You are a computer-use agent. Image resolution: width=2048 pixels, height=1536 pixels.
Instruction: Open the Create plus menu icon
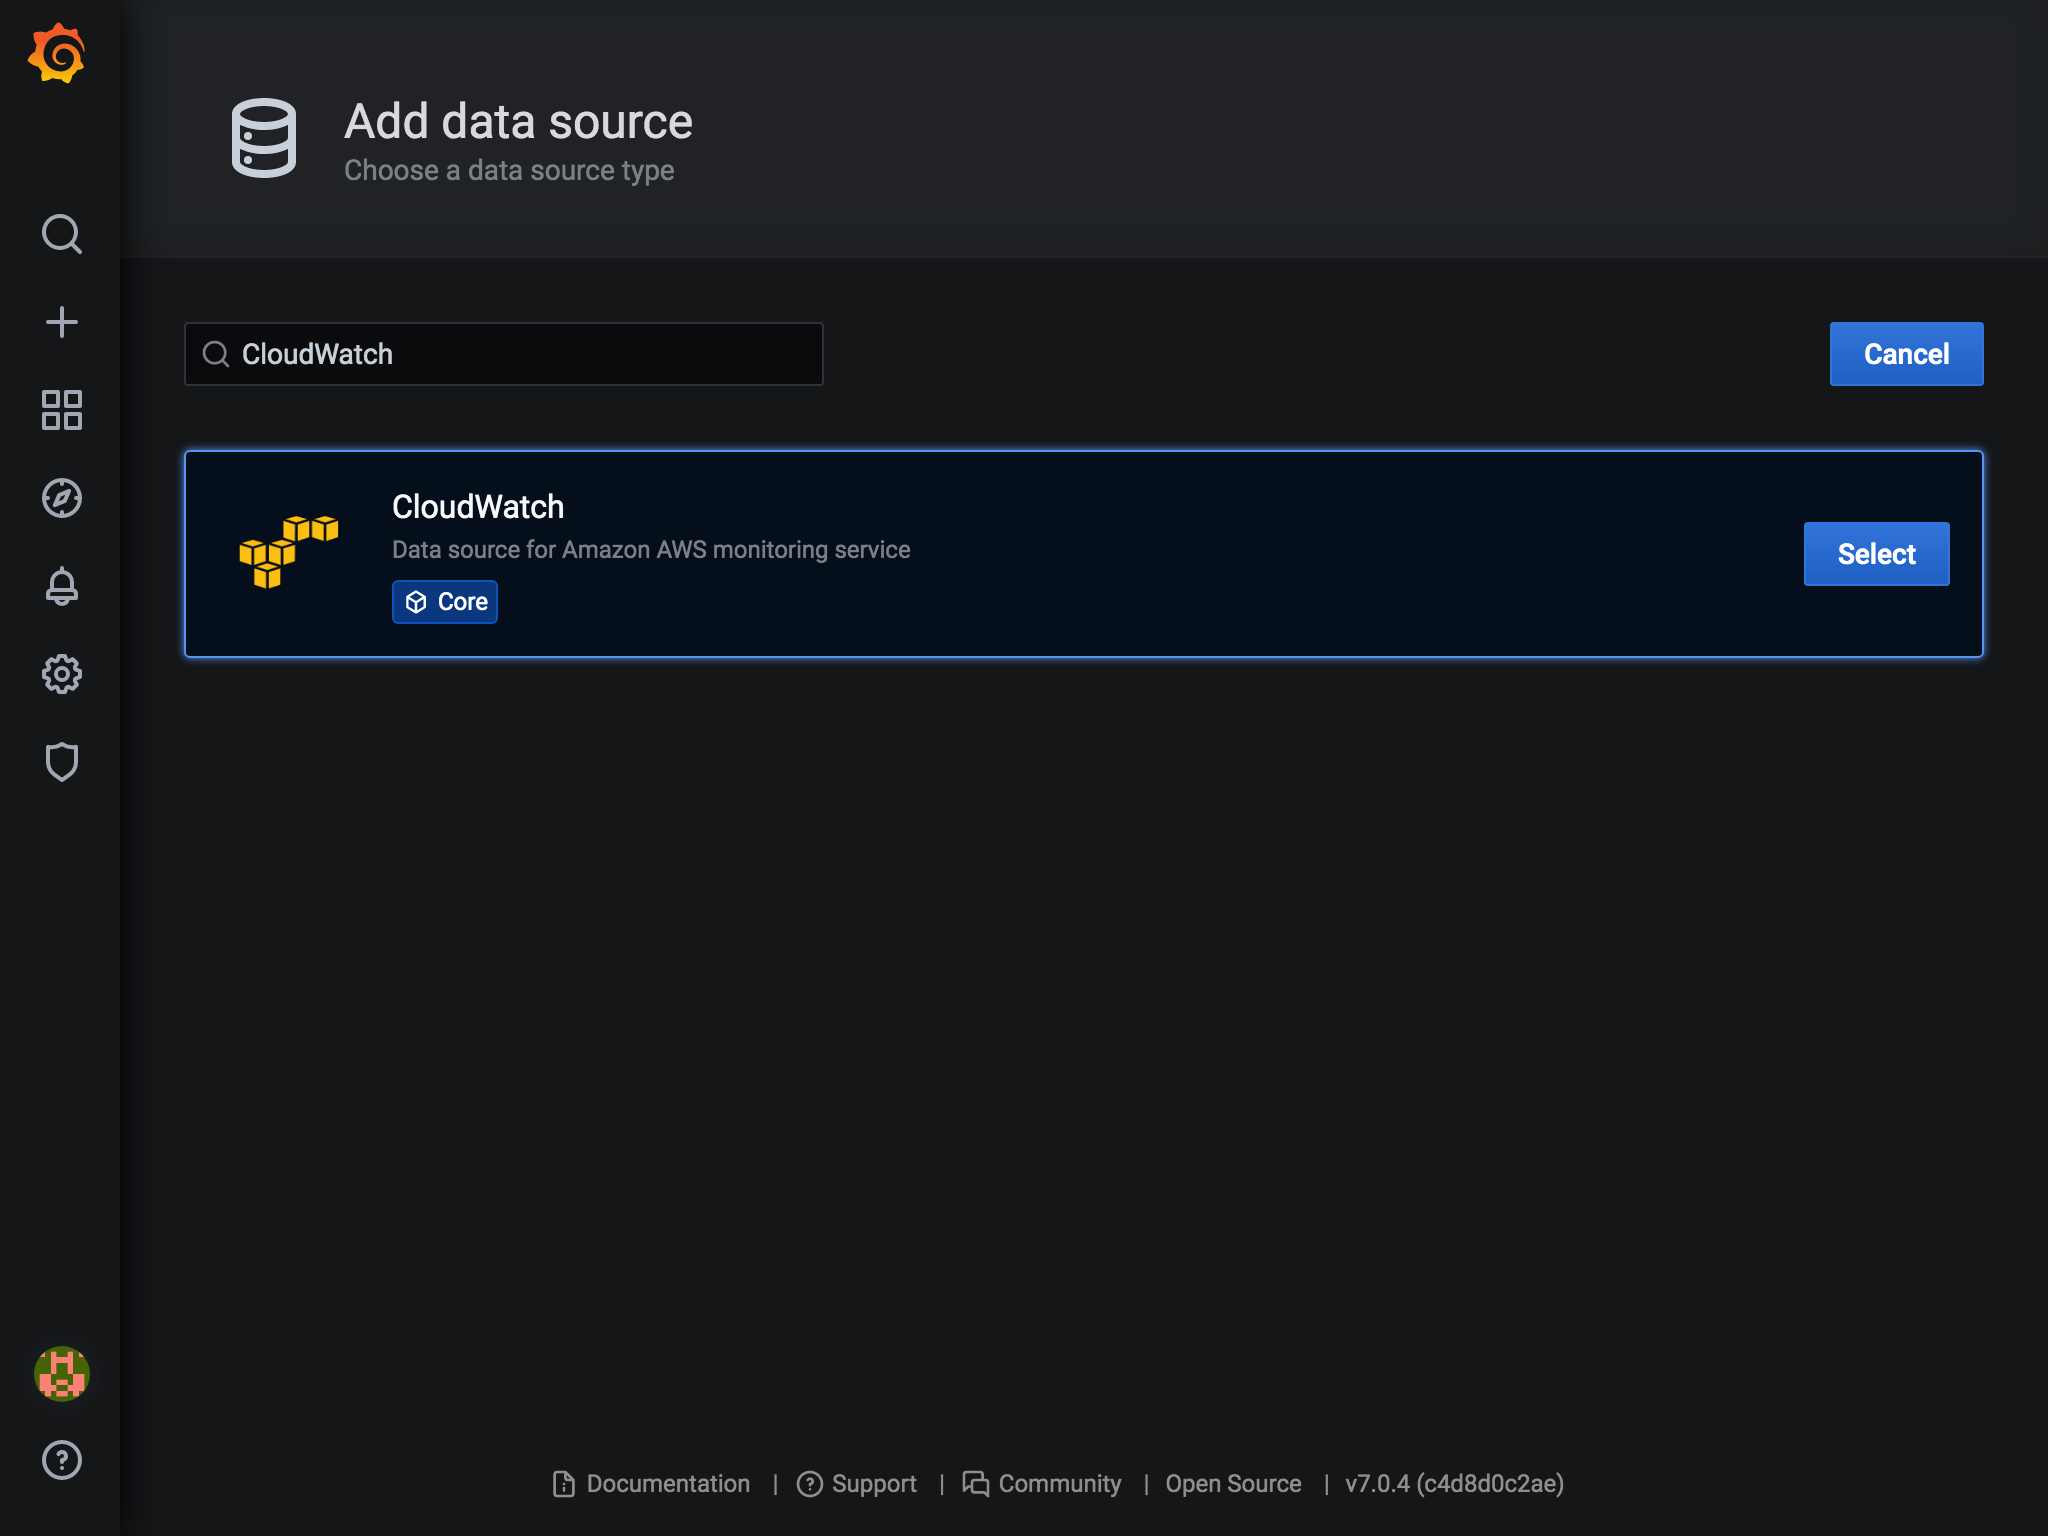tap(61, 322)
